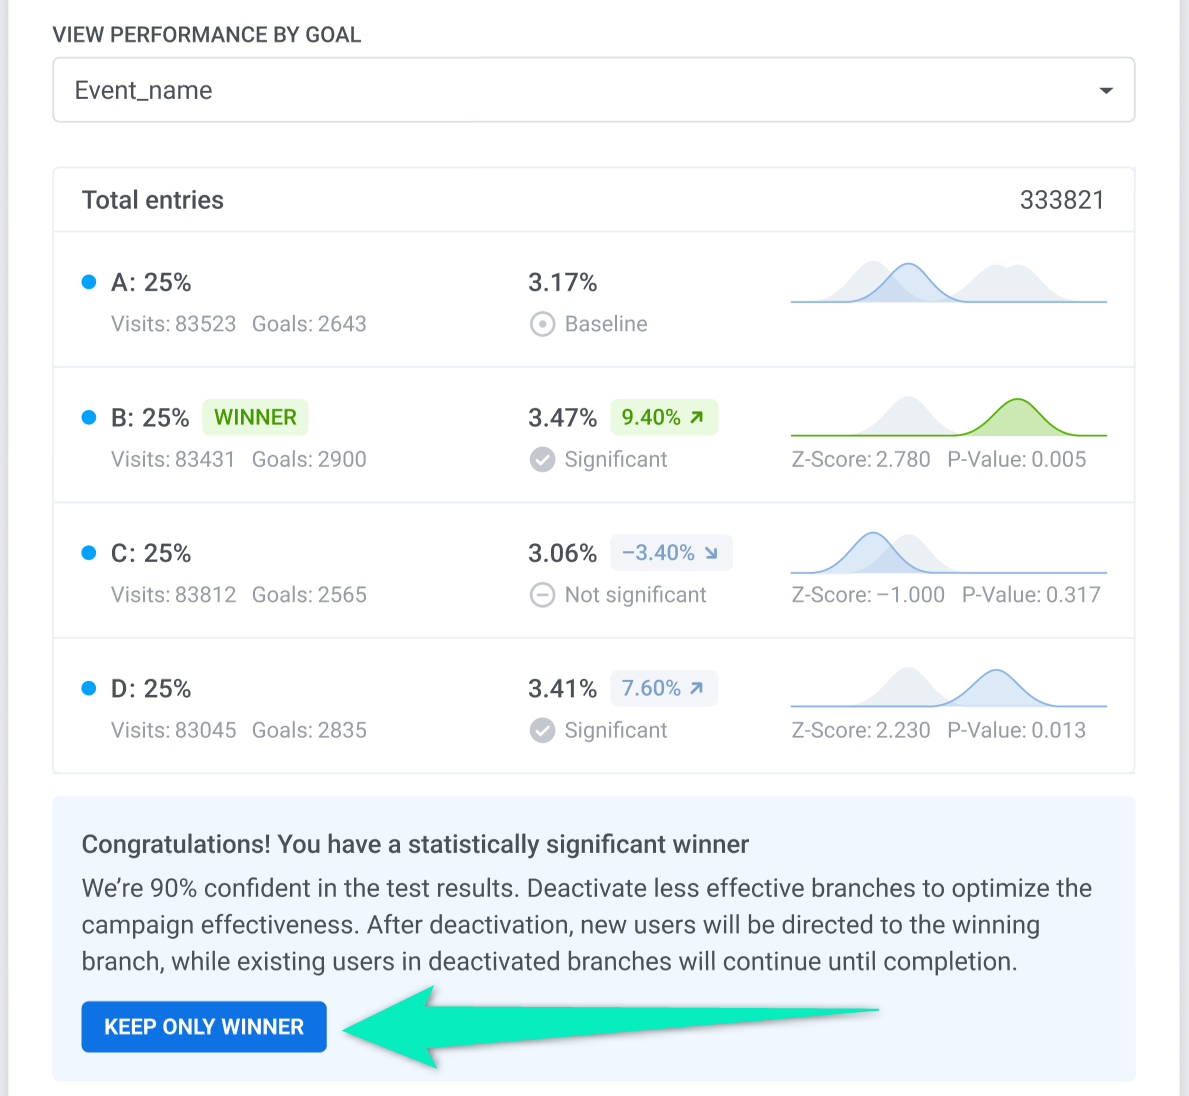This screenshot has width=1189, height=1096.
Task: Click the green WINNER badge
Action: pos(255,418)
